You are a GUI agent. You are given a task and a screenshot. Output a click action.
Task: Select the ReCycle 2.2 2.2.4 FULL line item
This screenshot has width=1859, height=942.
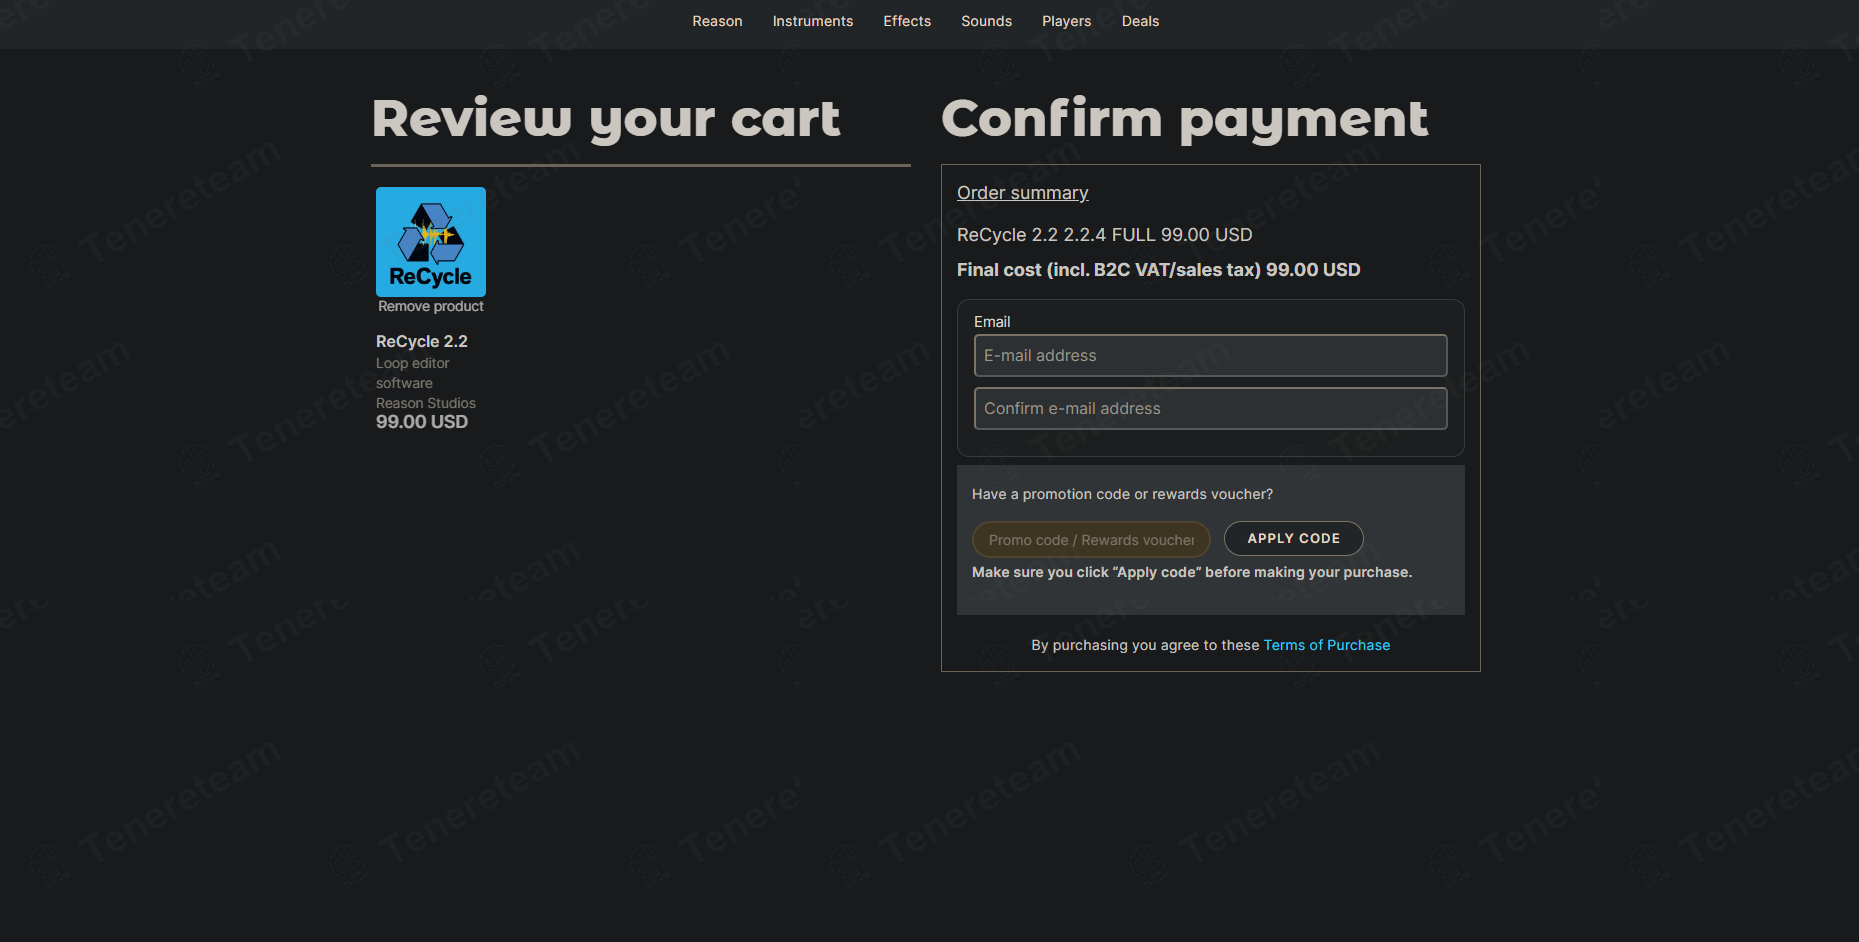coord(1104,235)
